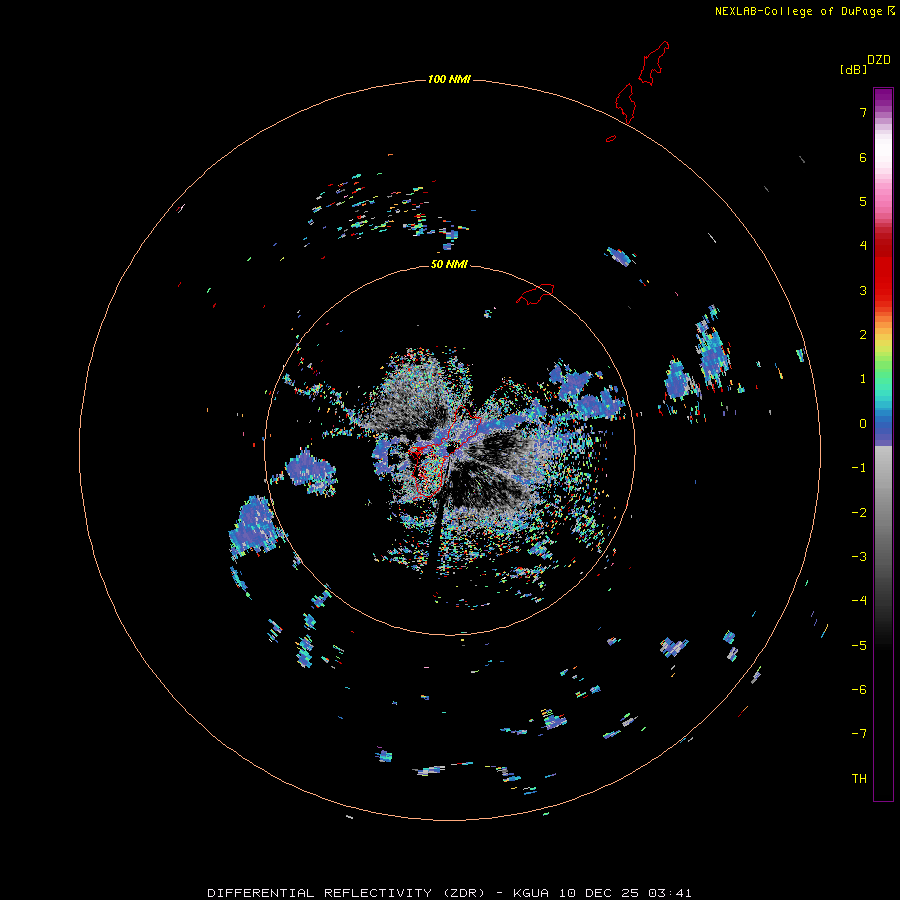Image resolution: width=900 pixels, height=900 pixels.
Task: Click the 6 value on the color scale
Action: click(863, 157)
